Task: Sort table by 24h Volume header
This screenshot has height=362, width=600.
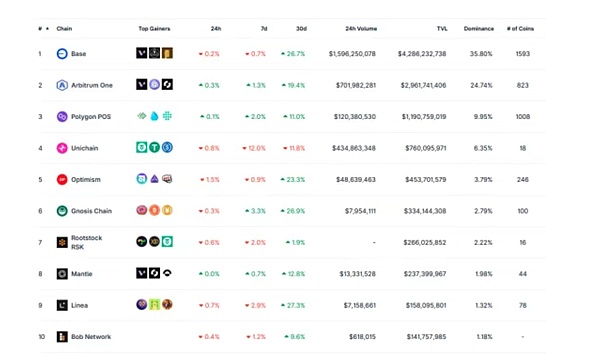Action: 361,29
